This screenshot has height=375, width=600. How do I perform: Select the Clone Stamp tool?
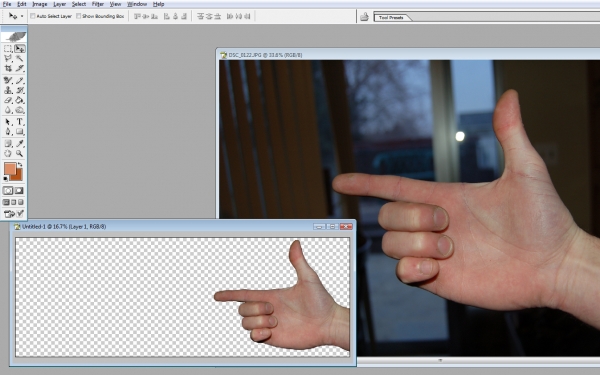pyautogui.click(x=8, y=90)
